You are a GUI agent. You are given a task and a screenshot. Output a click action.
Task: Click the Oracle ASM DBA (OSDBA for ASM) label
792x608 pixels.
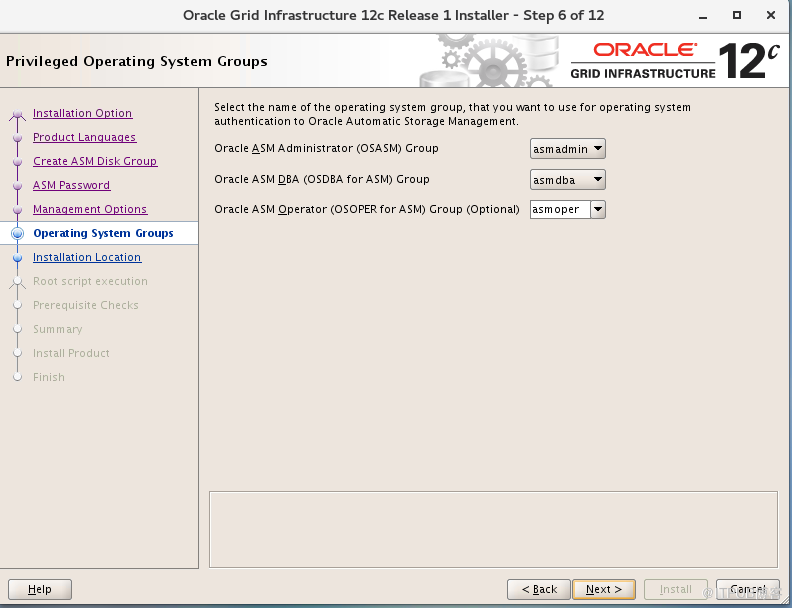click(x=322, y=179)
